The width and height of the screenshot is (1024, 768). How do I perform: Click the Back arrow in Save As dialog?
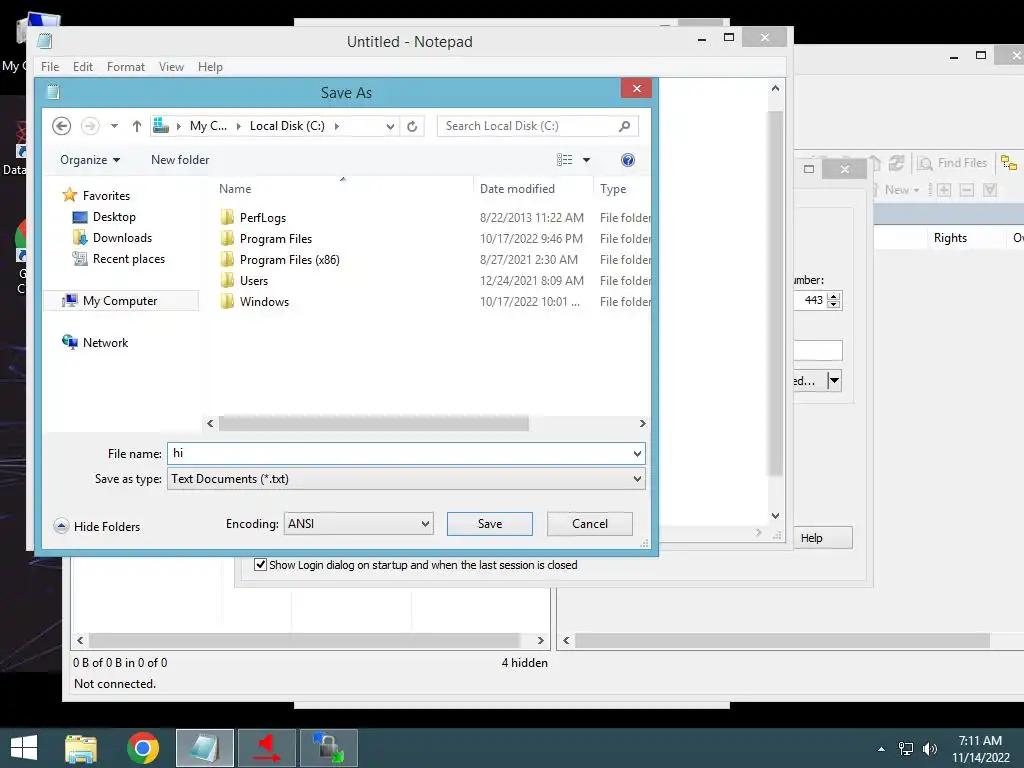coord(61,125)
